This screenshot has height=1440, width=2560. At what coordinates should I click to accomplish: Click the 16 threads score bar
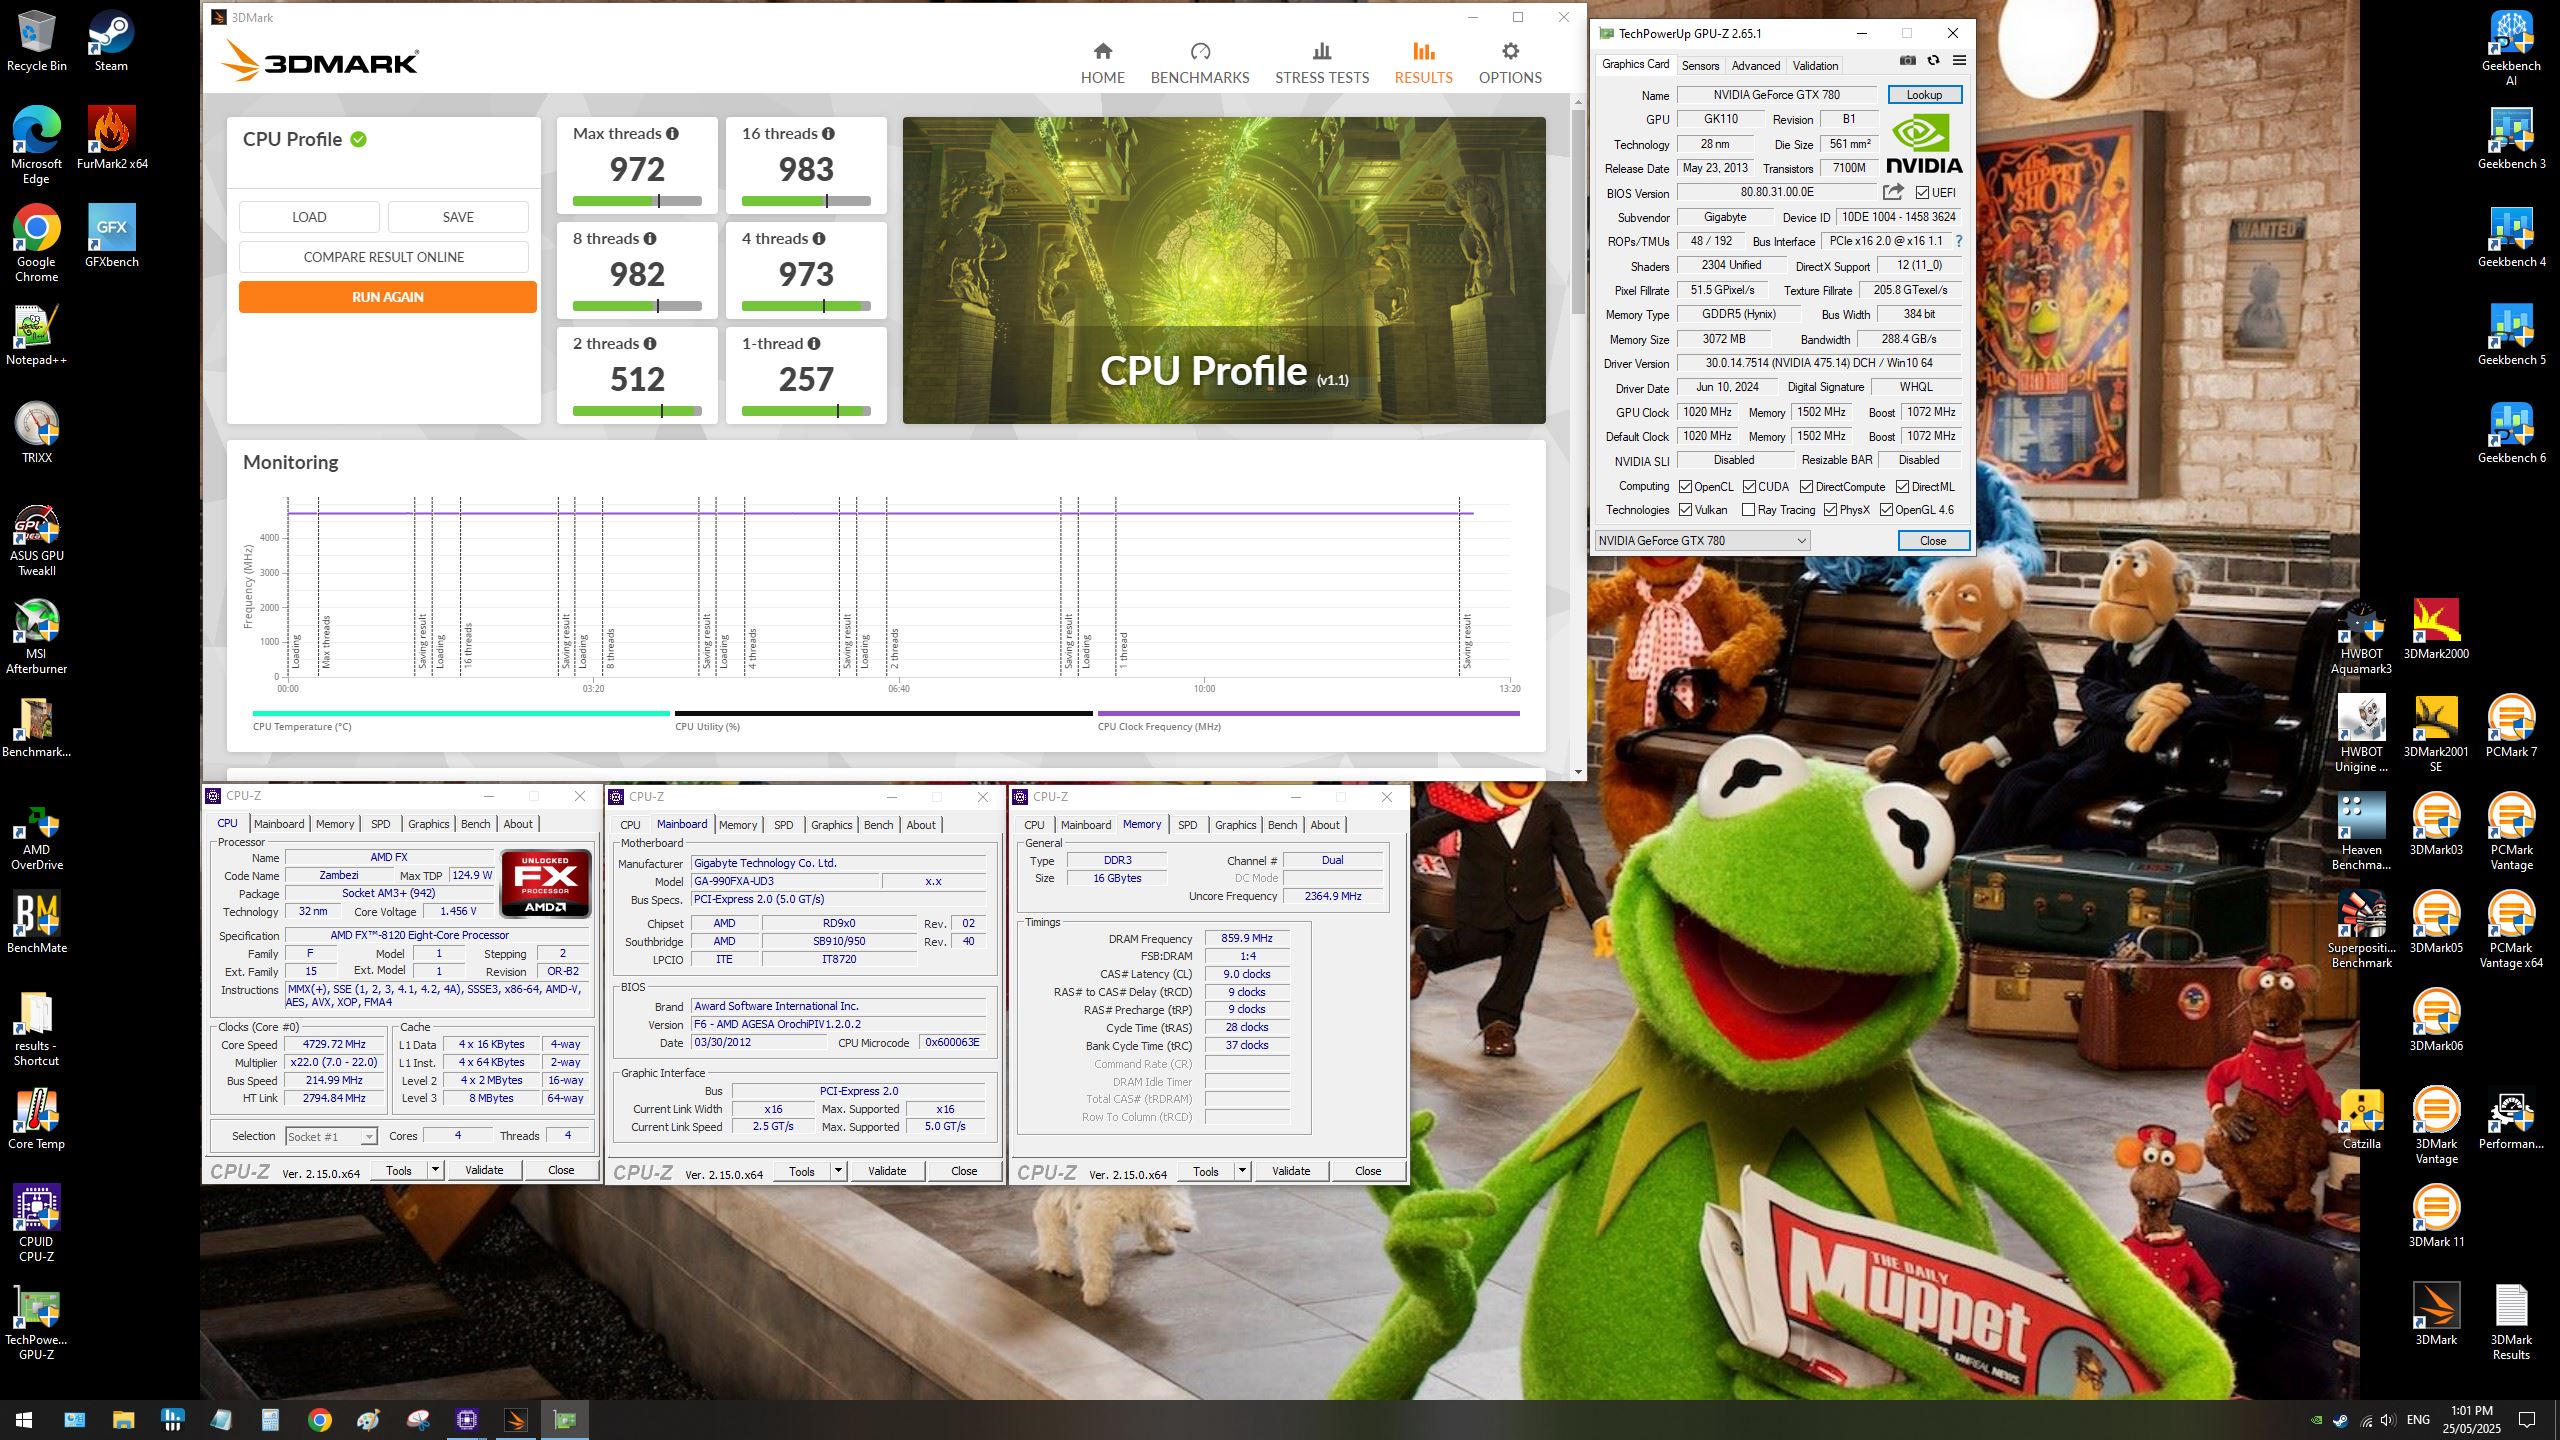click(806, 201)
